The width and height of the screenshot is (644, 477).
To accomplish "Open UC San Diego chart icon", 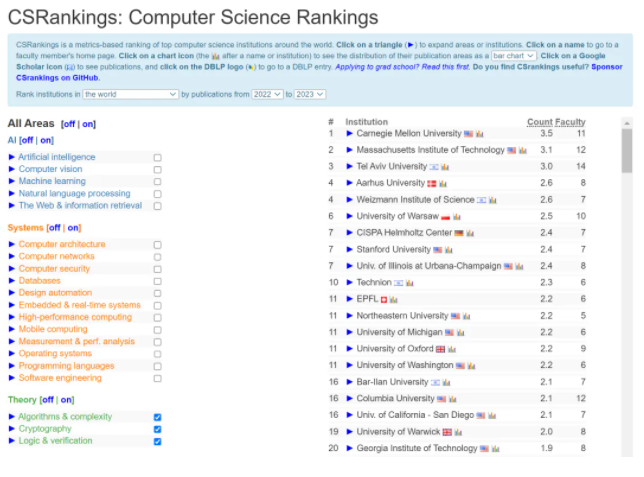I will click(492, 415).
